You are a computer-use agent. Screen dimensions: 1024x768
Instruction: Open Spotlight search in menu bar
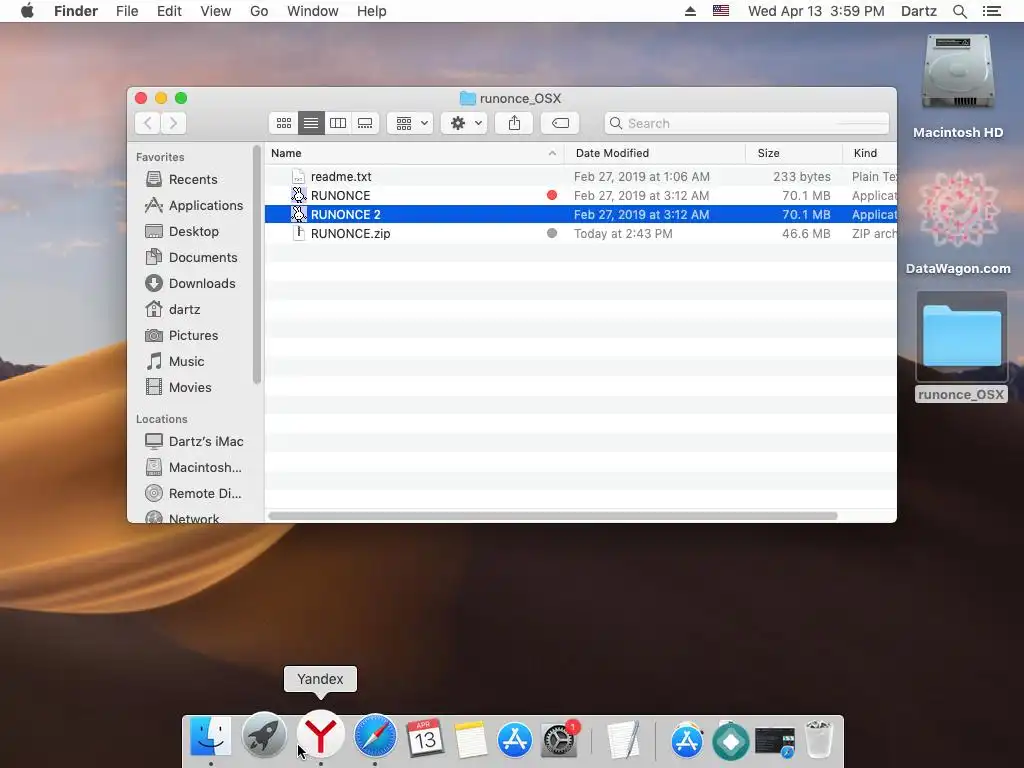pyautogui.click(x=959, y=11)
